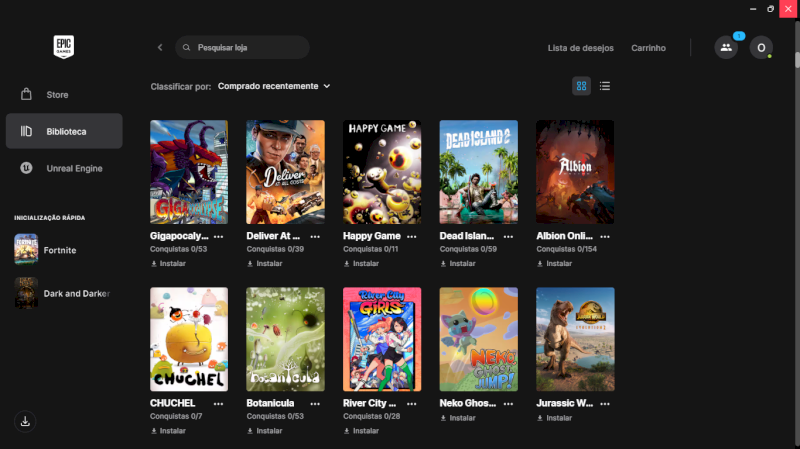Screen dimensions: 800x449
Task: Expand the Comprado recentemente sort dropdown
Action: click(274, 86)
